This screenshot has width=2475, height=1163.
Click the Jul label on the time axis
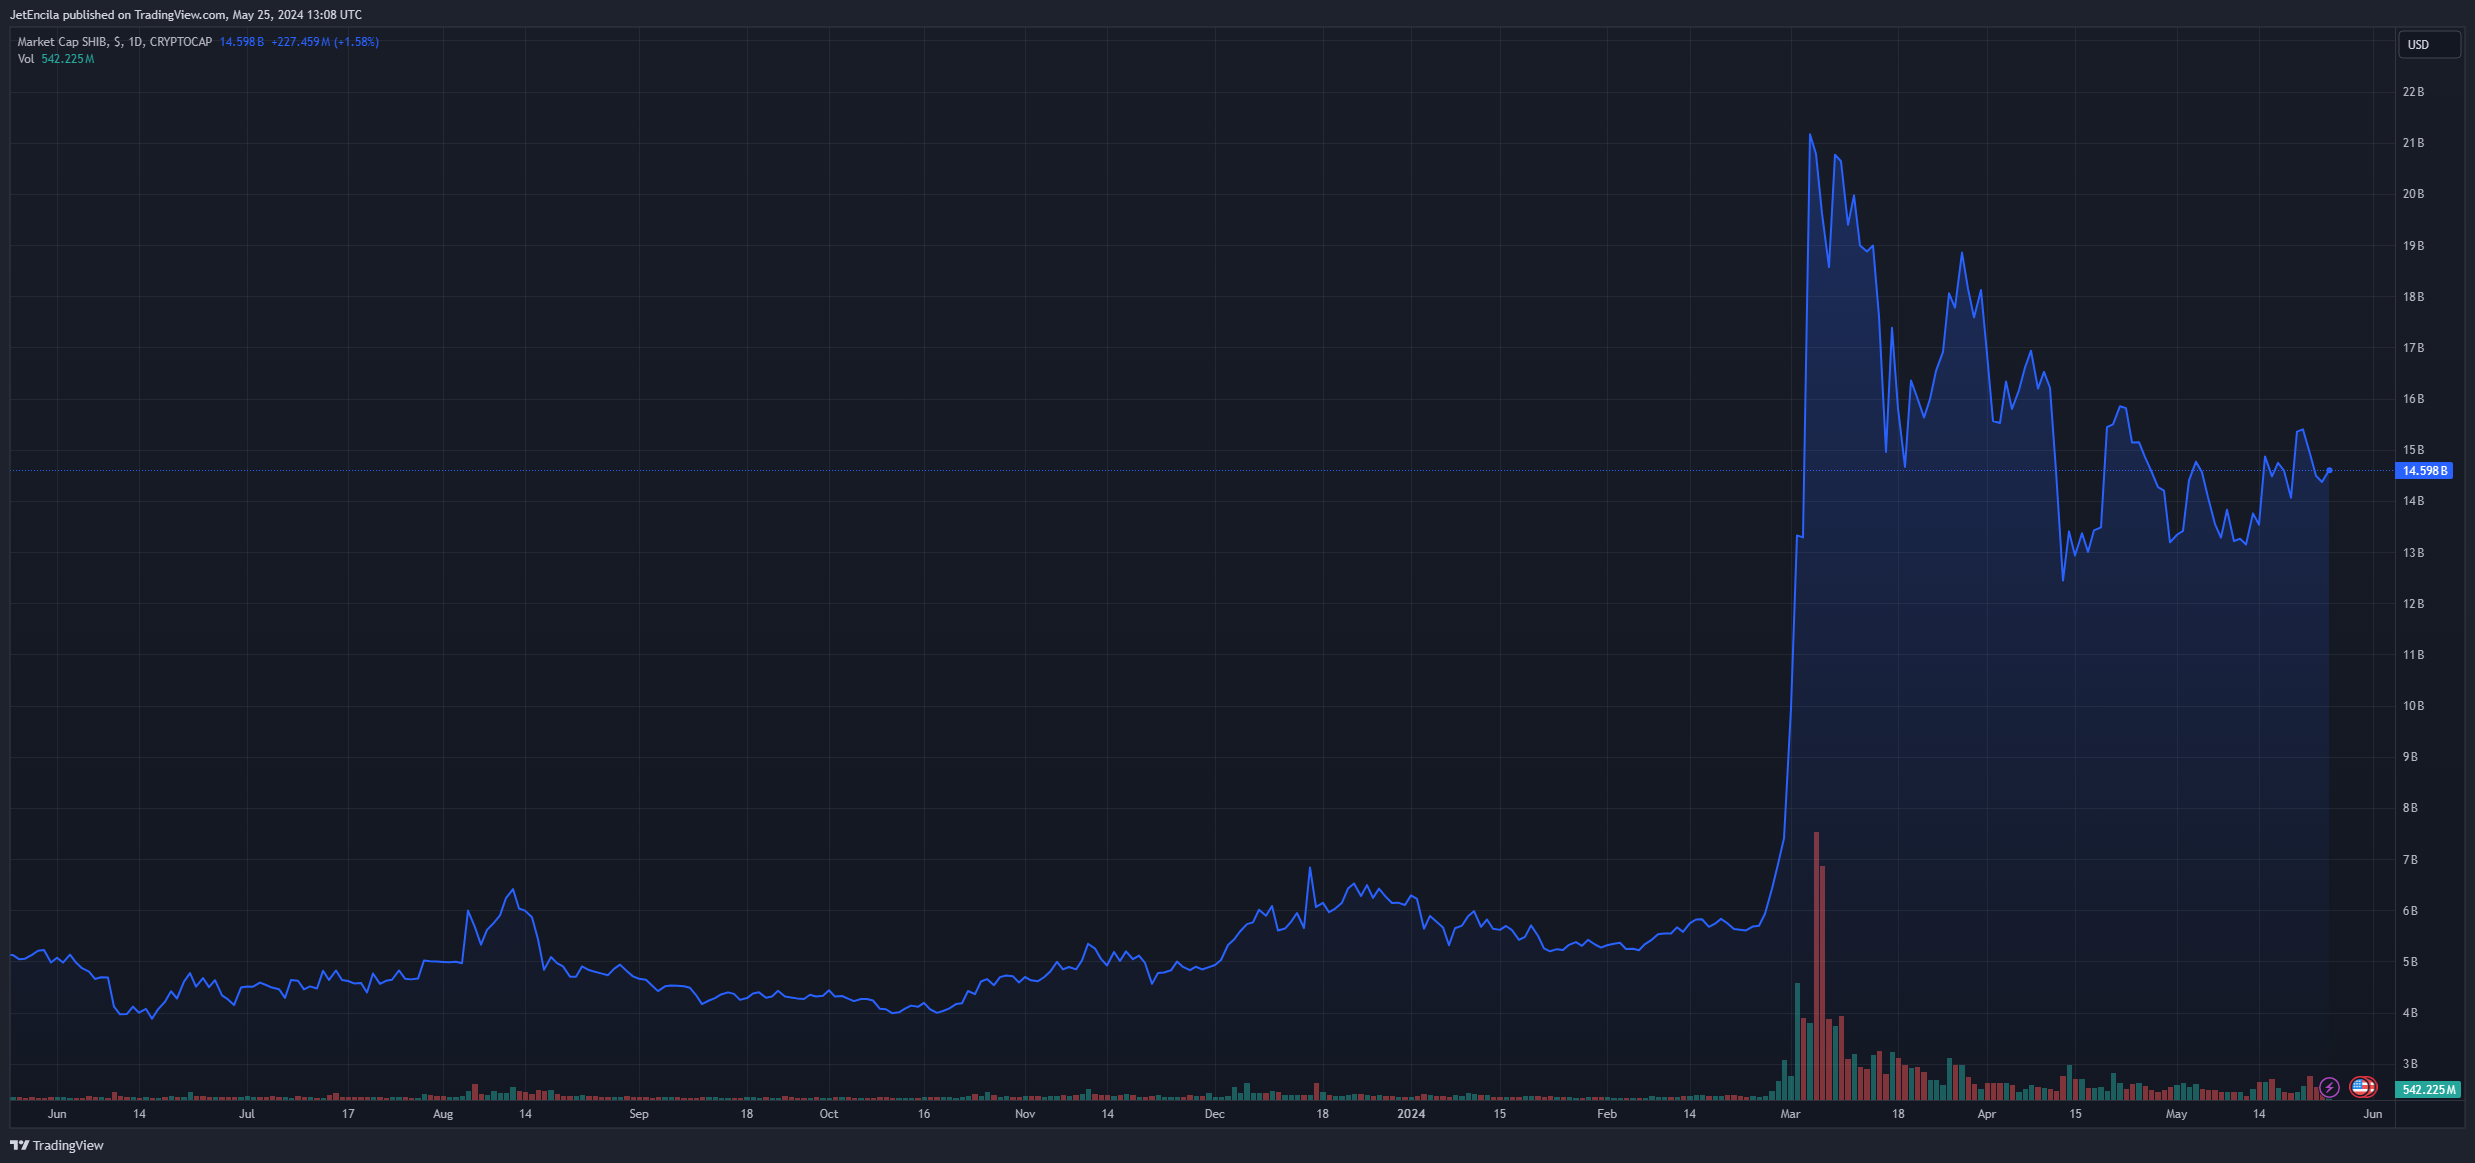tap(247, 1114)
